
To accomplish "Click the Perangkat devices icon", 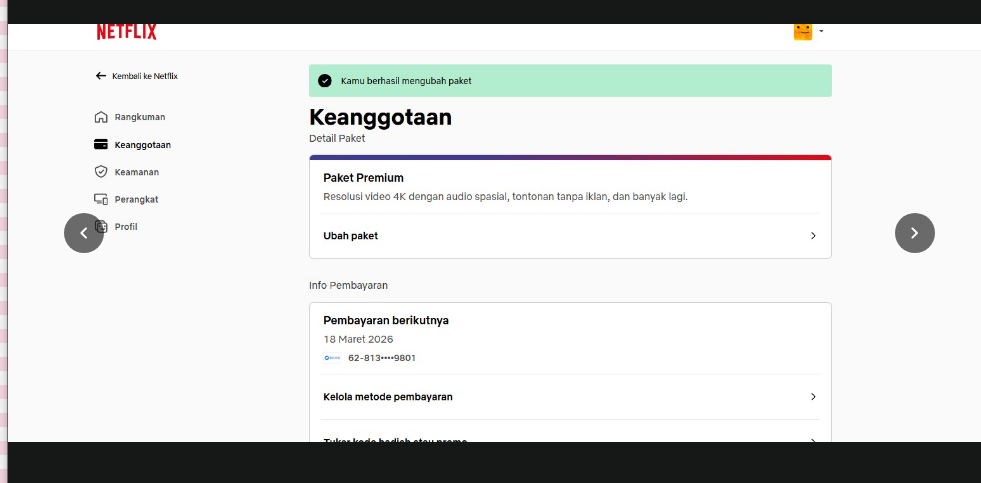I will 101,199.
